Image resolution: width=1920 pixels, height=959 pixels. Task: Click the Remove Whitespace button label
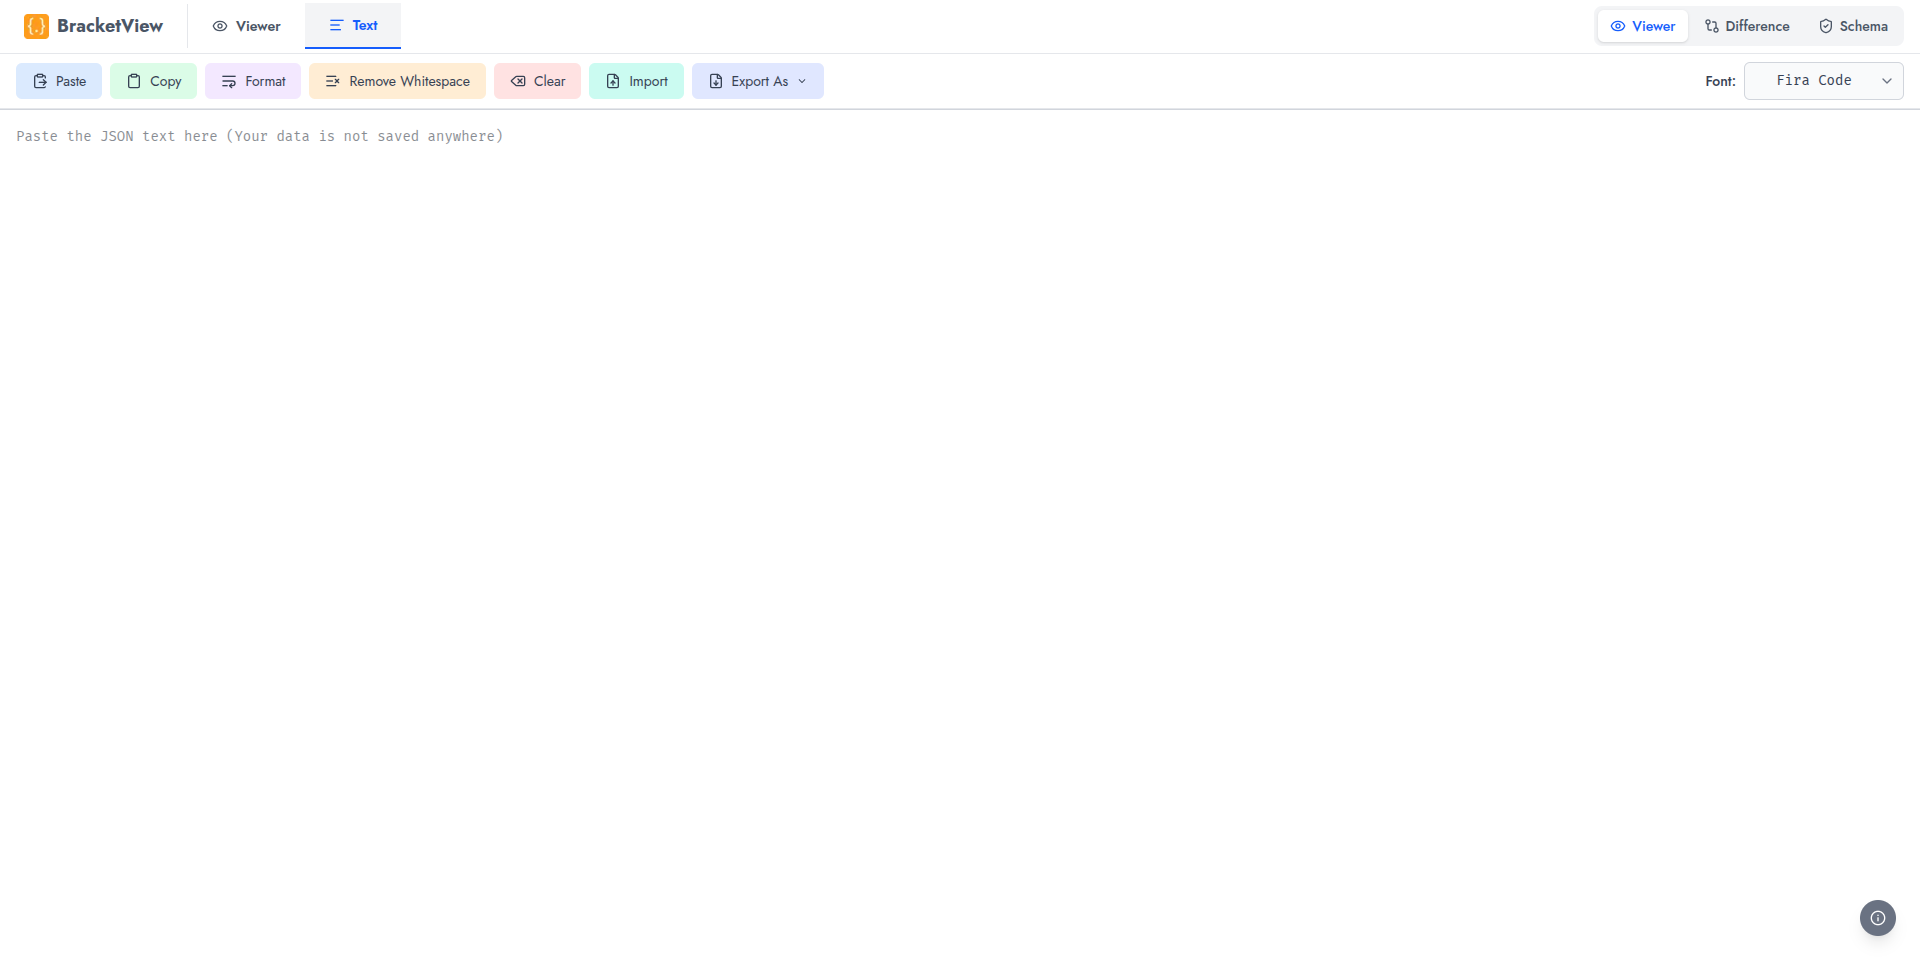pos(409,81)
